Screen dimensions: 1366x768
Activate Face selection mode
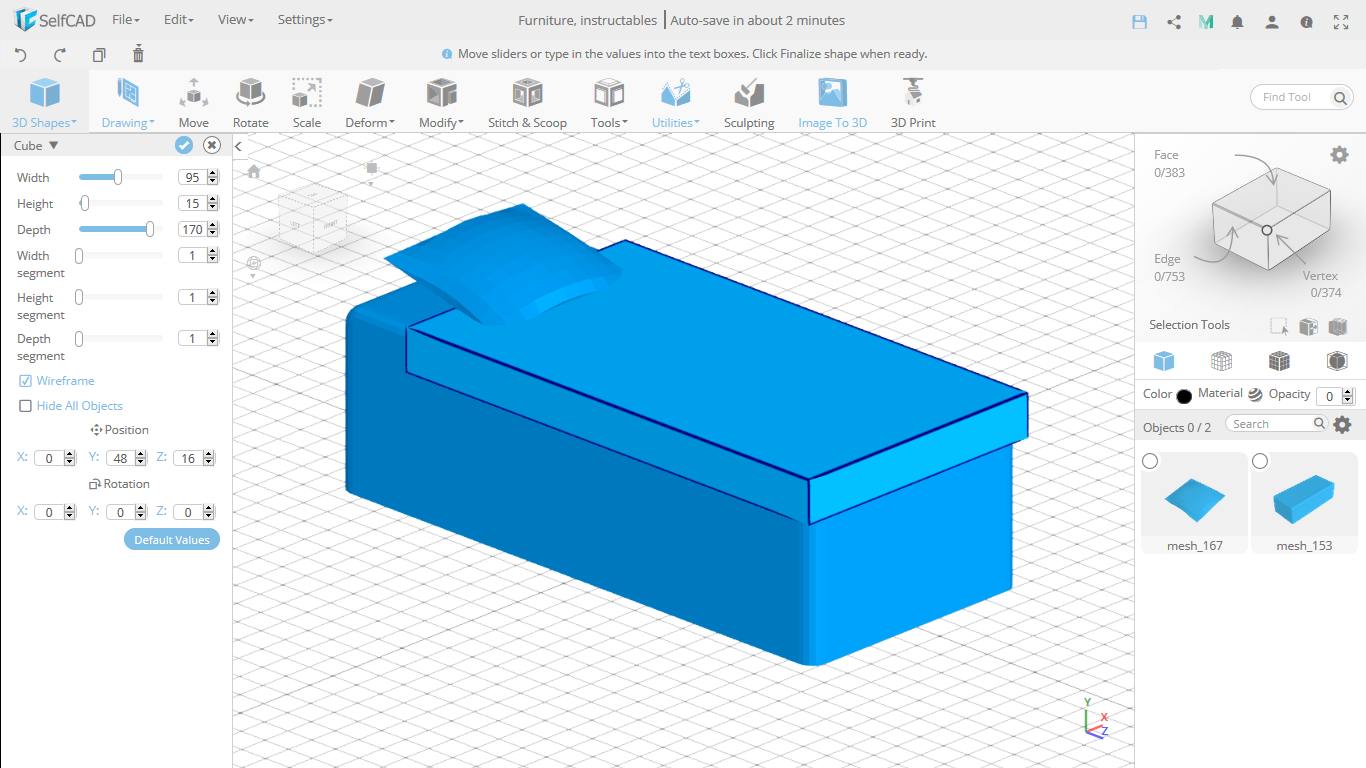[x=1166, y=155]
